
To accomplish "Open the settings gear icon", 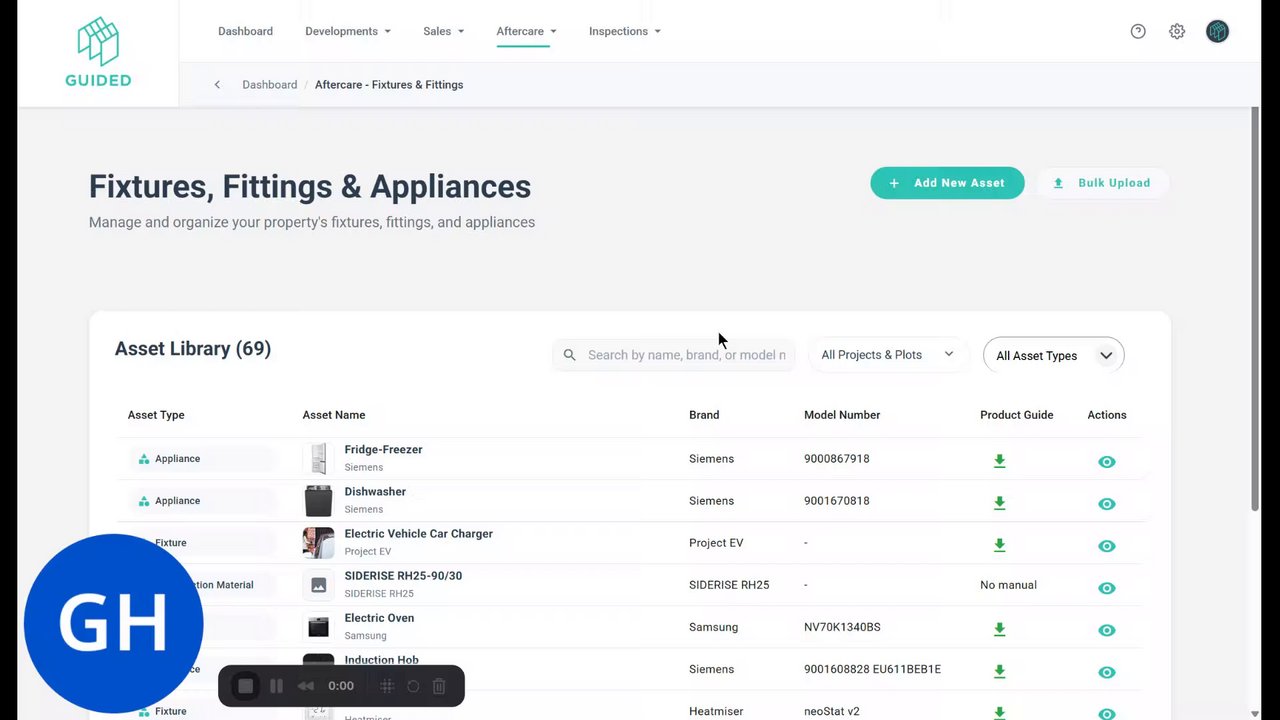I will pyautogui.click(x=1177, y=31).
